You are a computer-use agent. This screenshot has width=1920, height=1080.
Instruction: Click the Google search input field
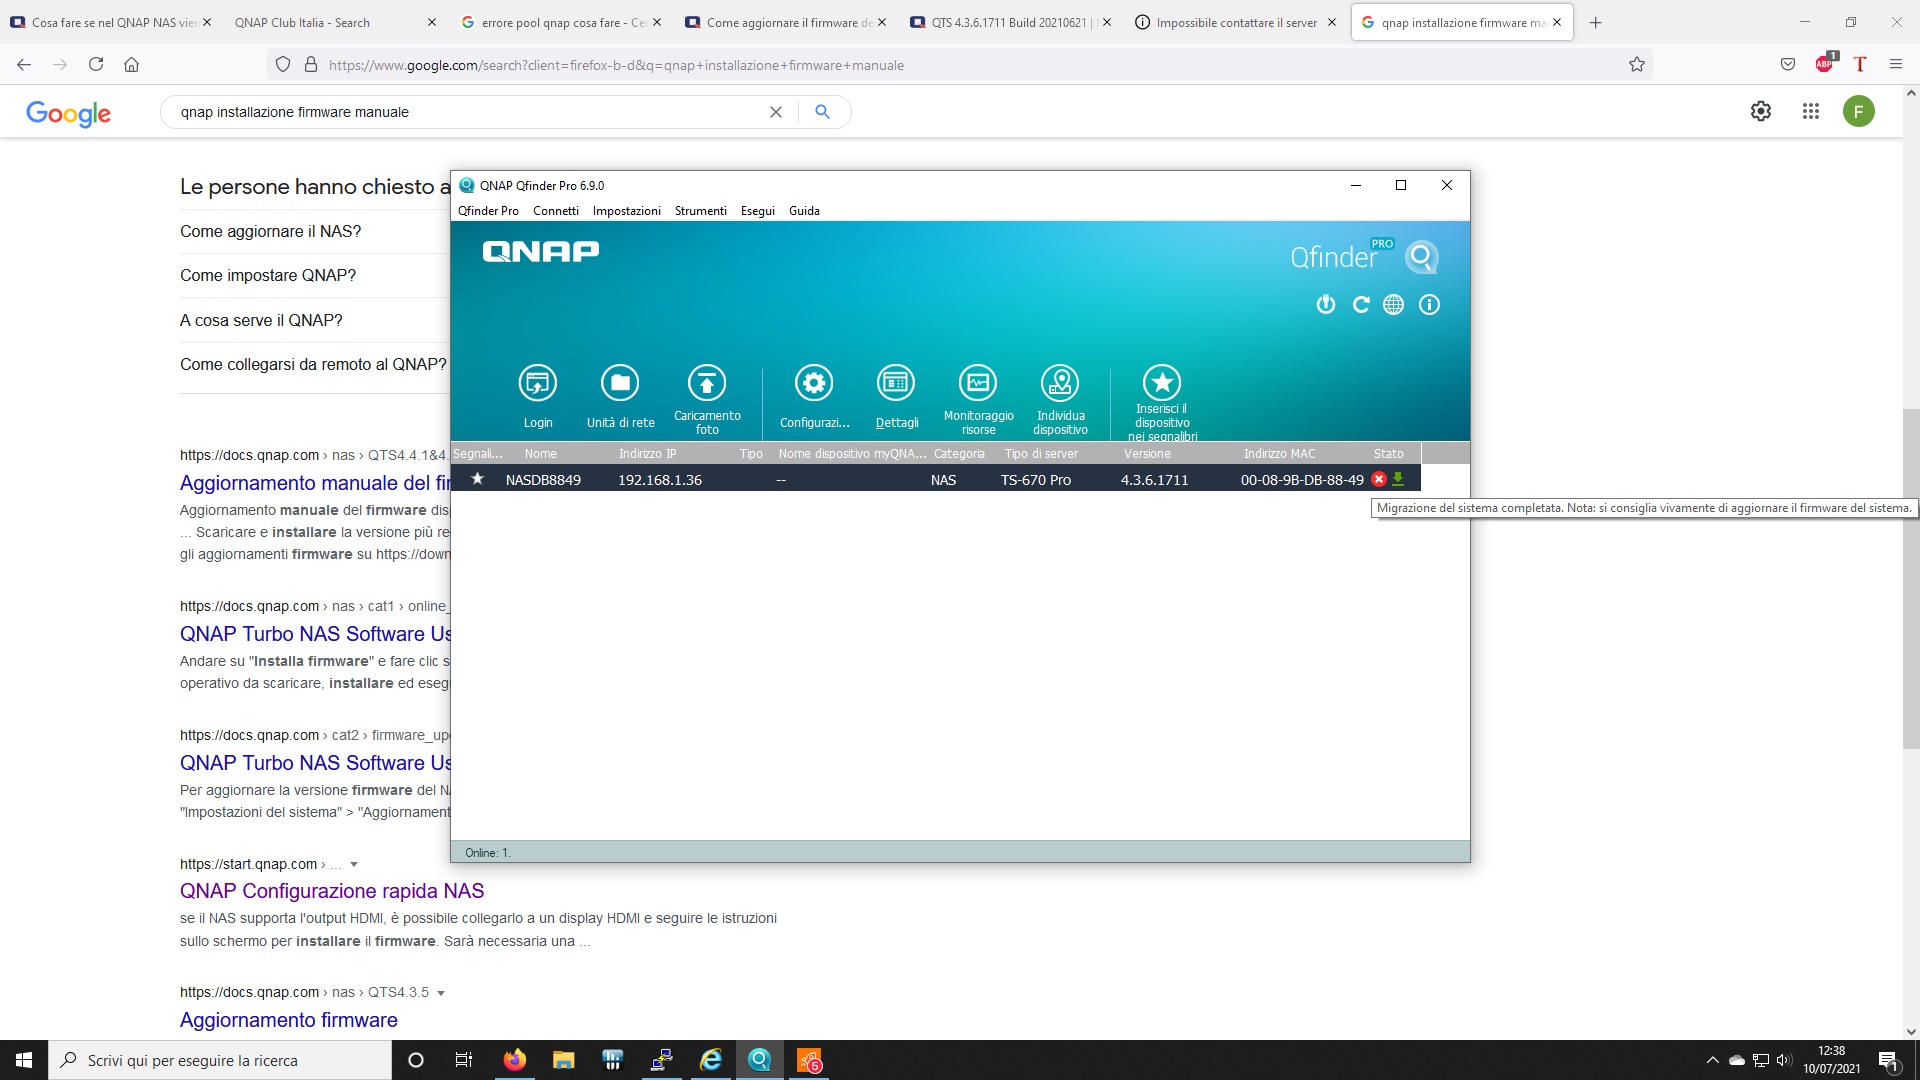470,112
